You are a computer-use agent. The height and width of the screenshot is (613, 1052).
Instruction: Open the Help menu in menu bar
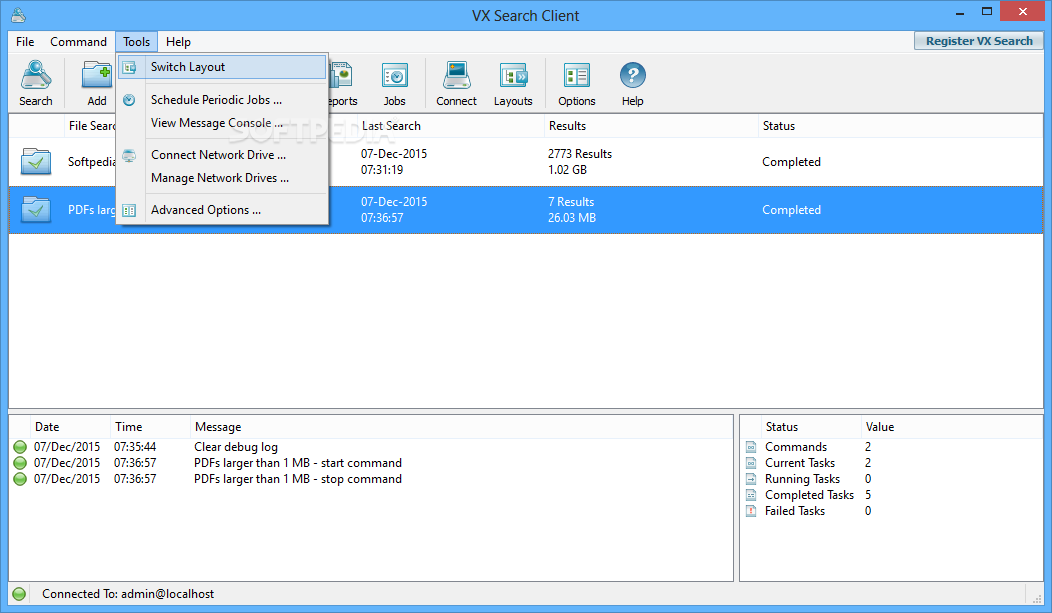tap(178, 42)
